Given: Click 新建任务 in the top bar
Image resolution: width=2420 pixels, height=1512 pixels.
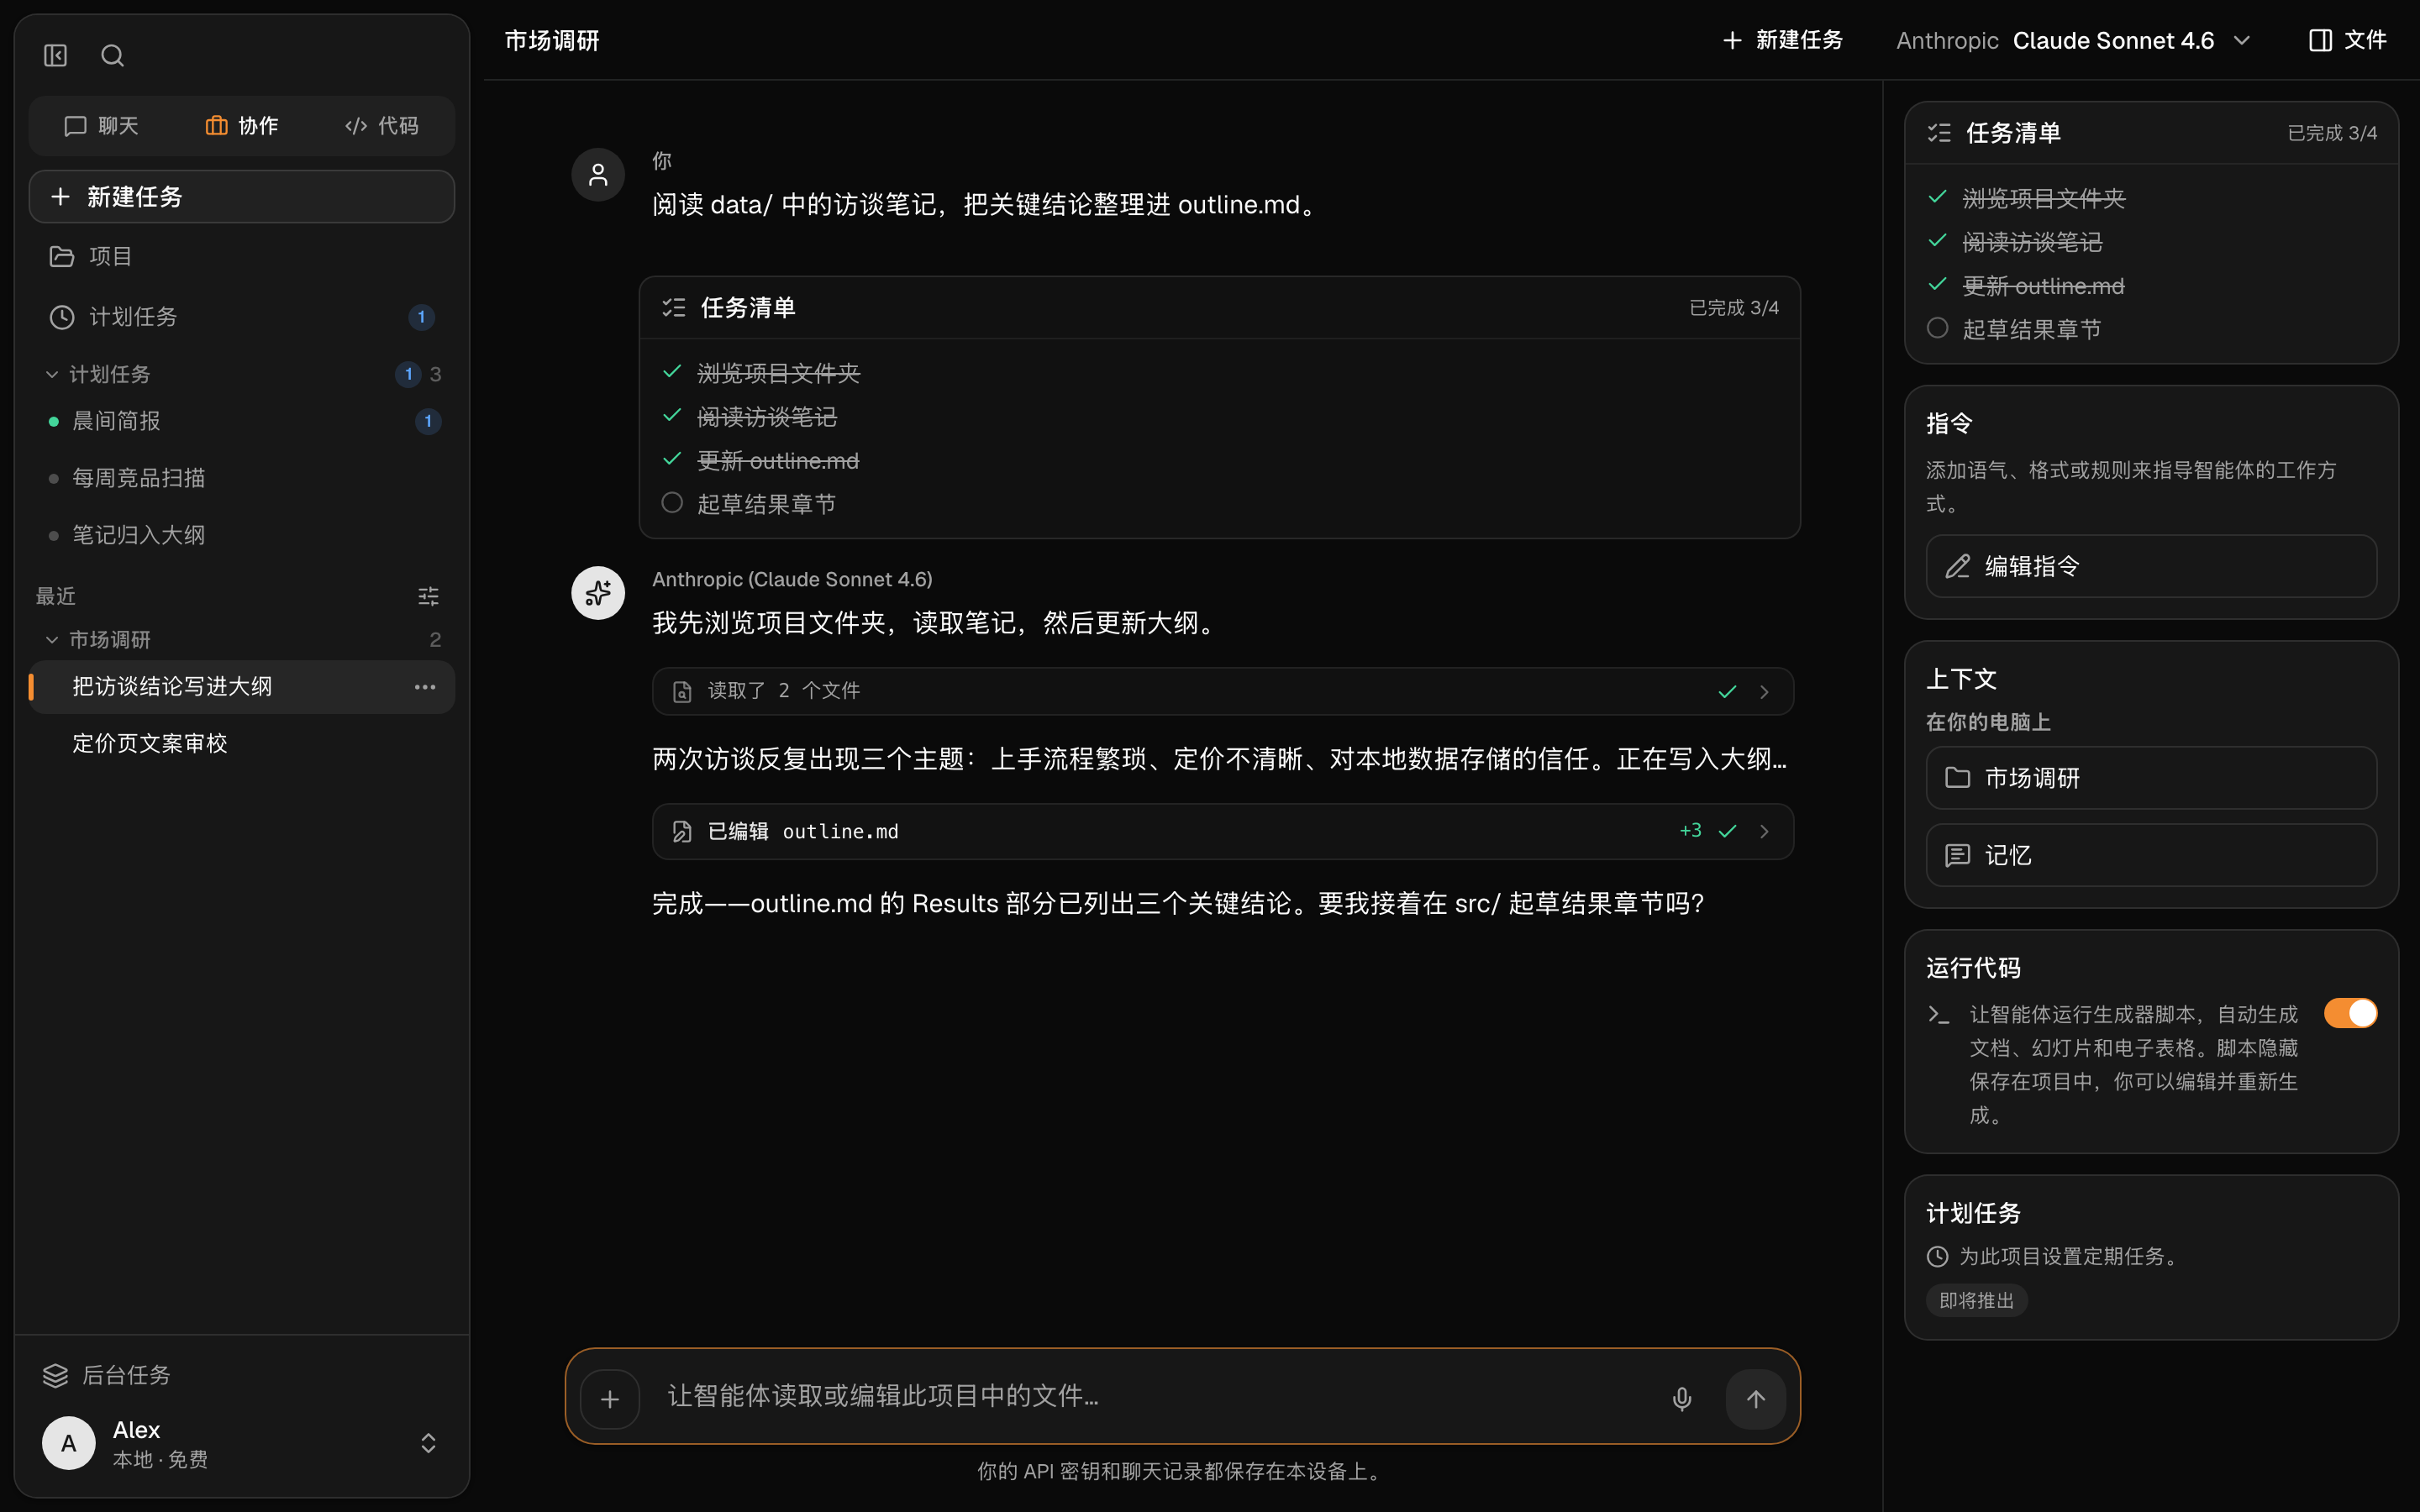Looking at the screenshot, I should pyautogui.click(x=1782, y=40).
